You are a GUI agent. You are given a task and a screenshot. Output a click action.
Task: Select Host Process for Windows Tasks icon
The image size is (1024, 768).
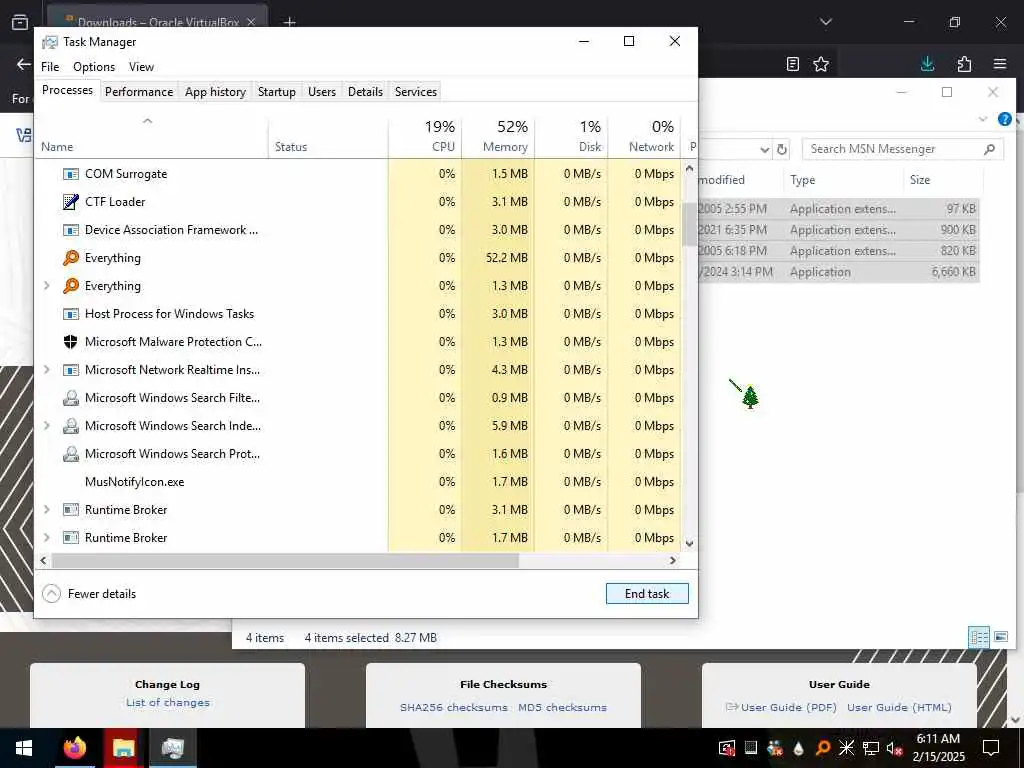pos(71,314)
